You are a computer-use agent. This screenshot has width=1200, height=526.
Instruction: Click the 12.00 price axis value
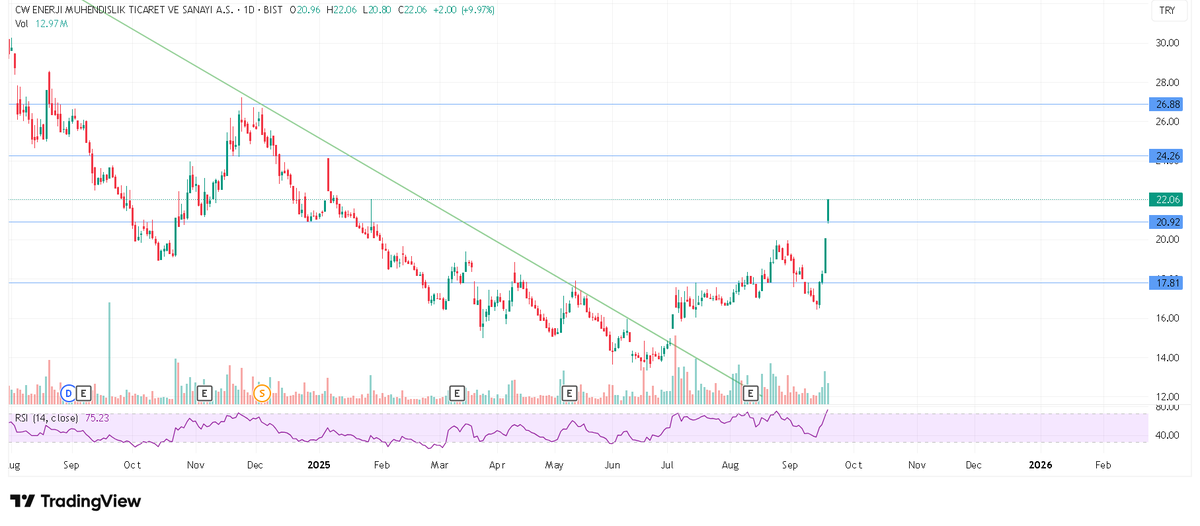coord(1167,397)
